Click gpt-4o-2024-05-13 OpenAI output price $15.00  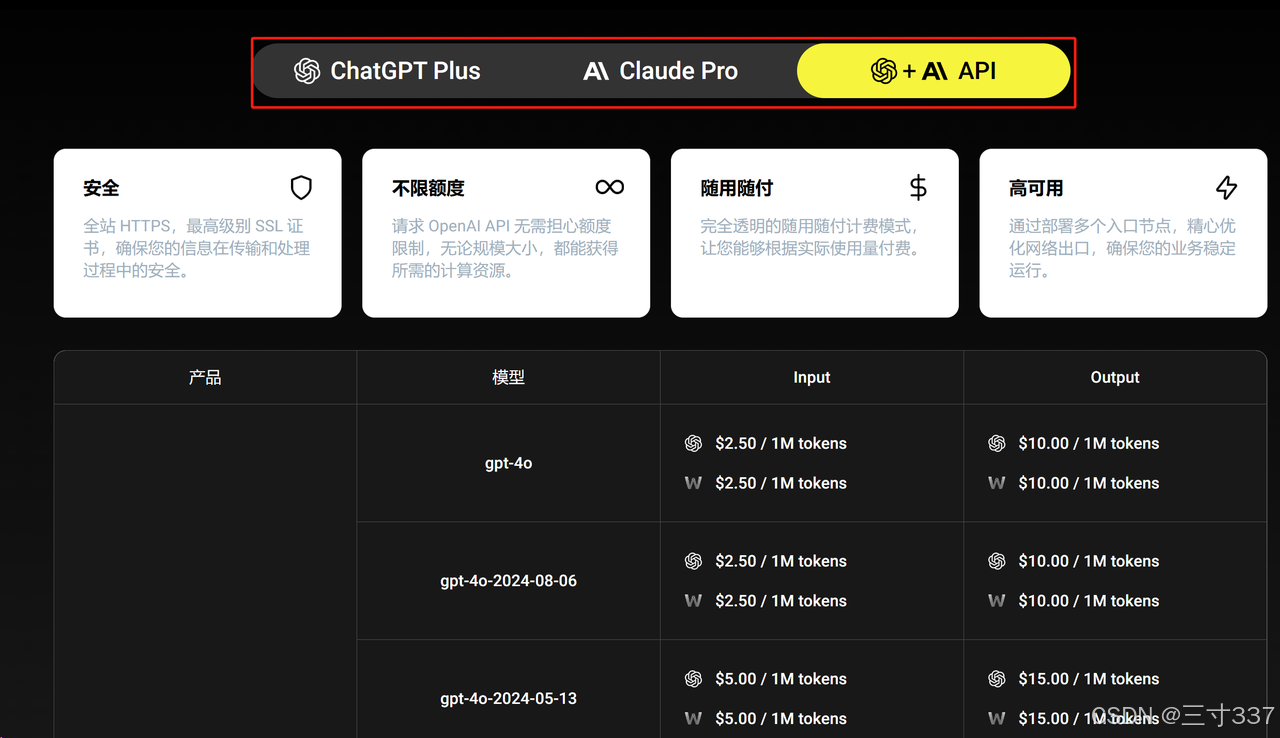[x=1089, y=679]
